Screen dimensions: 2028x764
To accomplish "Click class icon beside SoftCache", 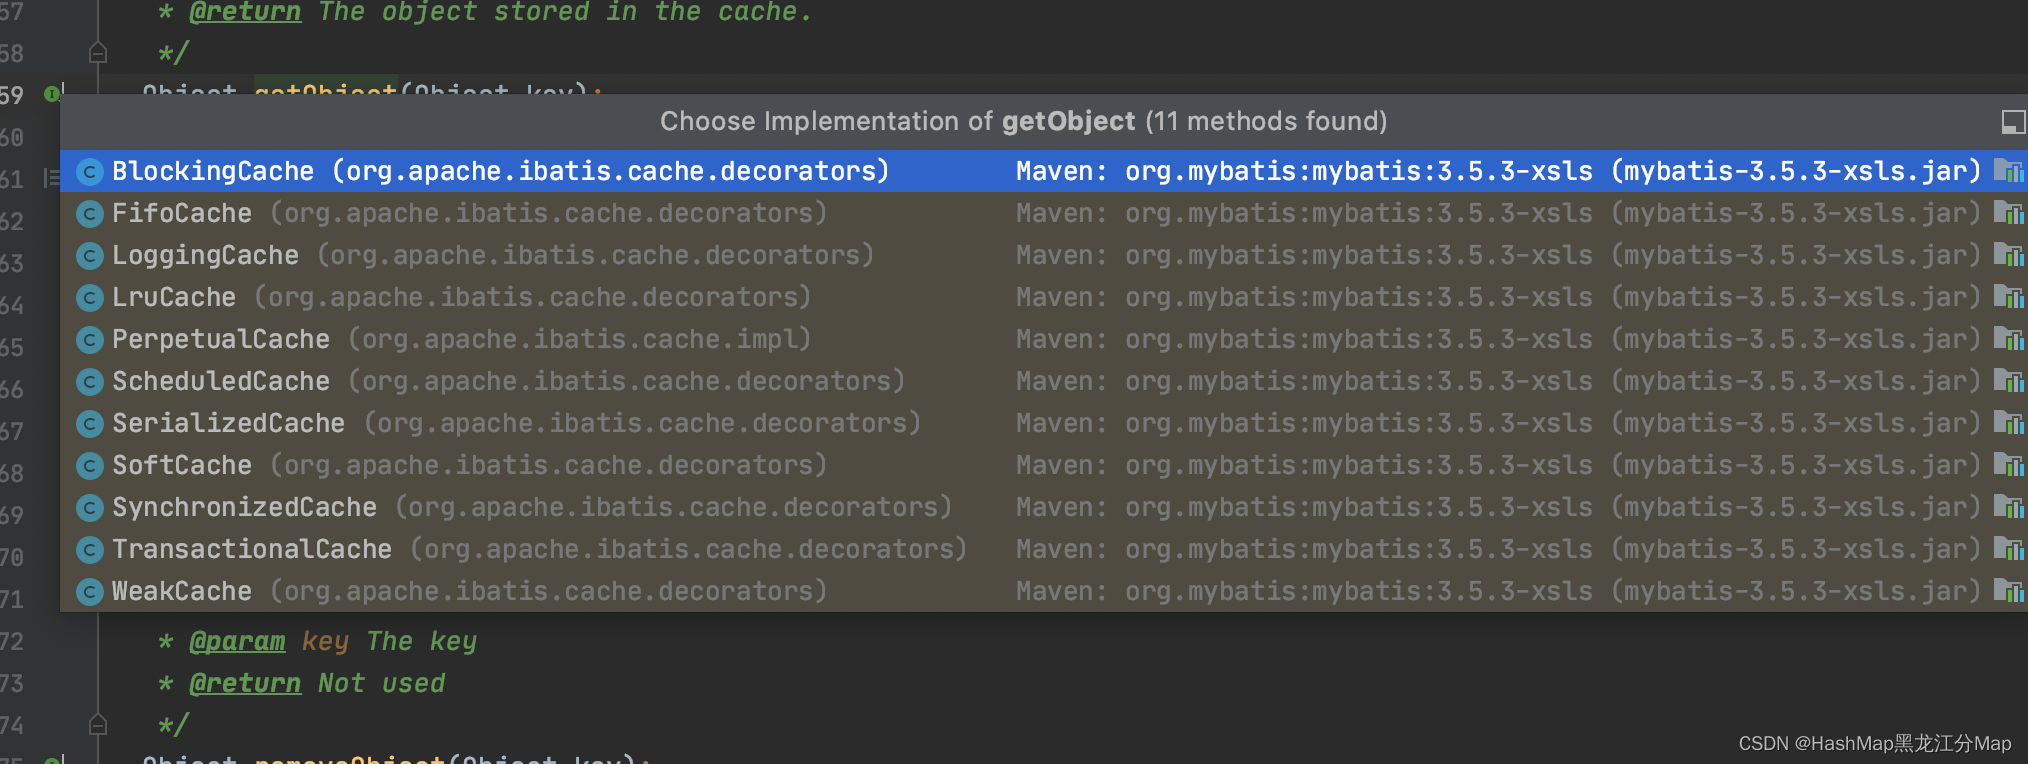I will [90, 466].
